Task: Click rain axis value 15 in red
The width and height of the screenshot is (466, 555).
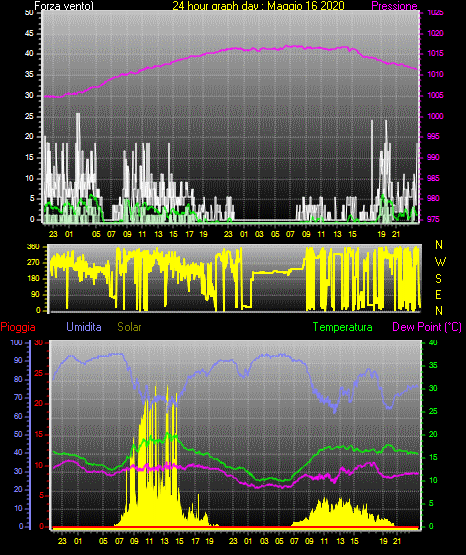Action: (x=39, y=434)
